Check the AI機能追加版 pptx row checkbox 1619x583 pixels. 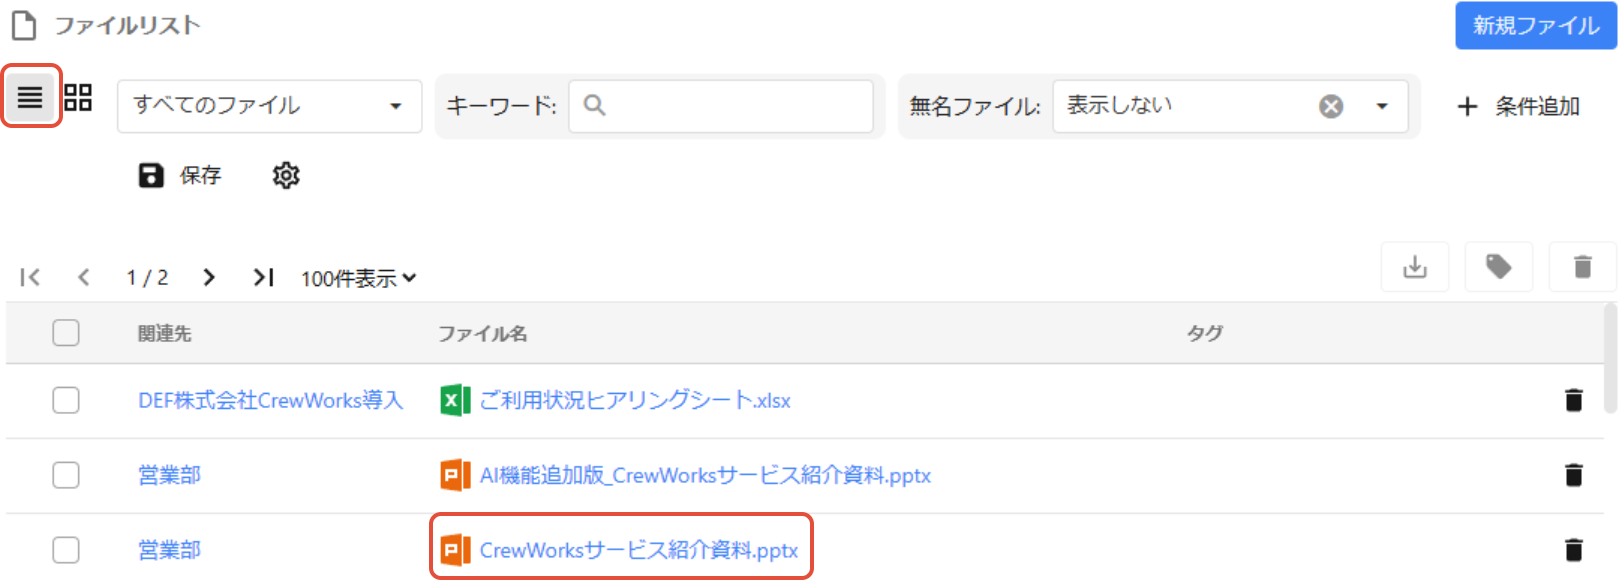pyautogui.click(x=66, y=475)
